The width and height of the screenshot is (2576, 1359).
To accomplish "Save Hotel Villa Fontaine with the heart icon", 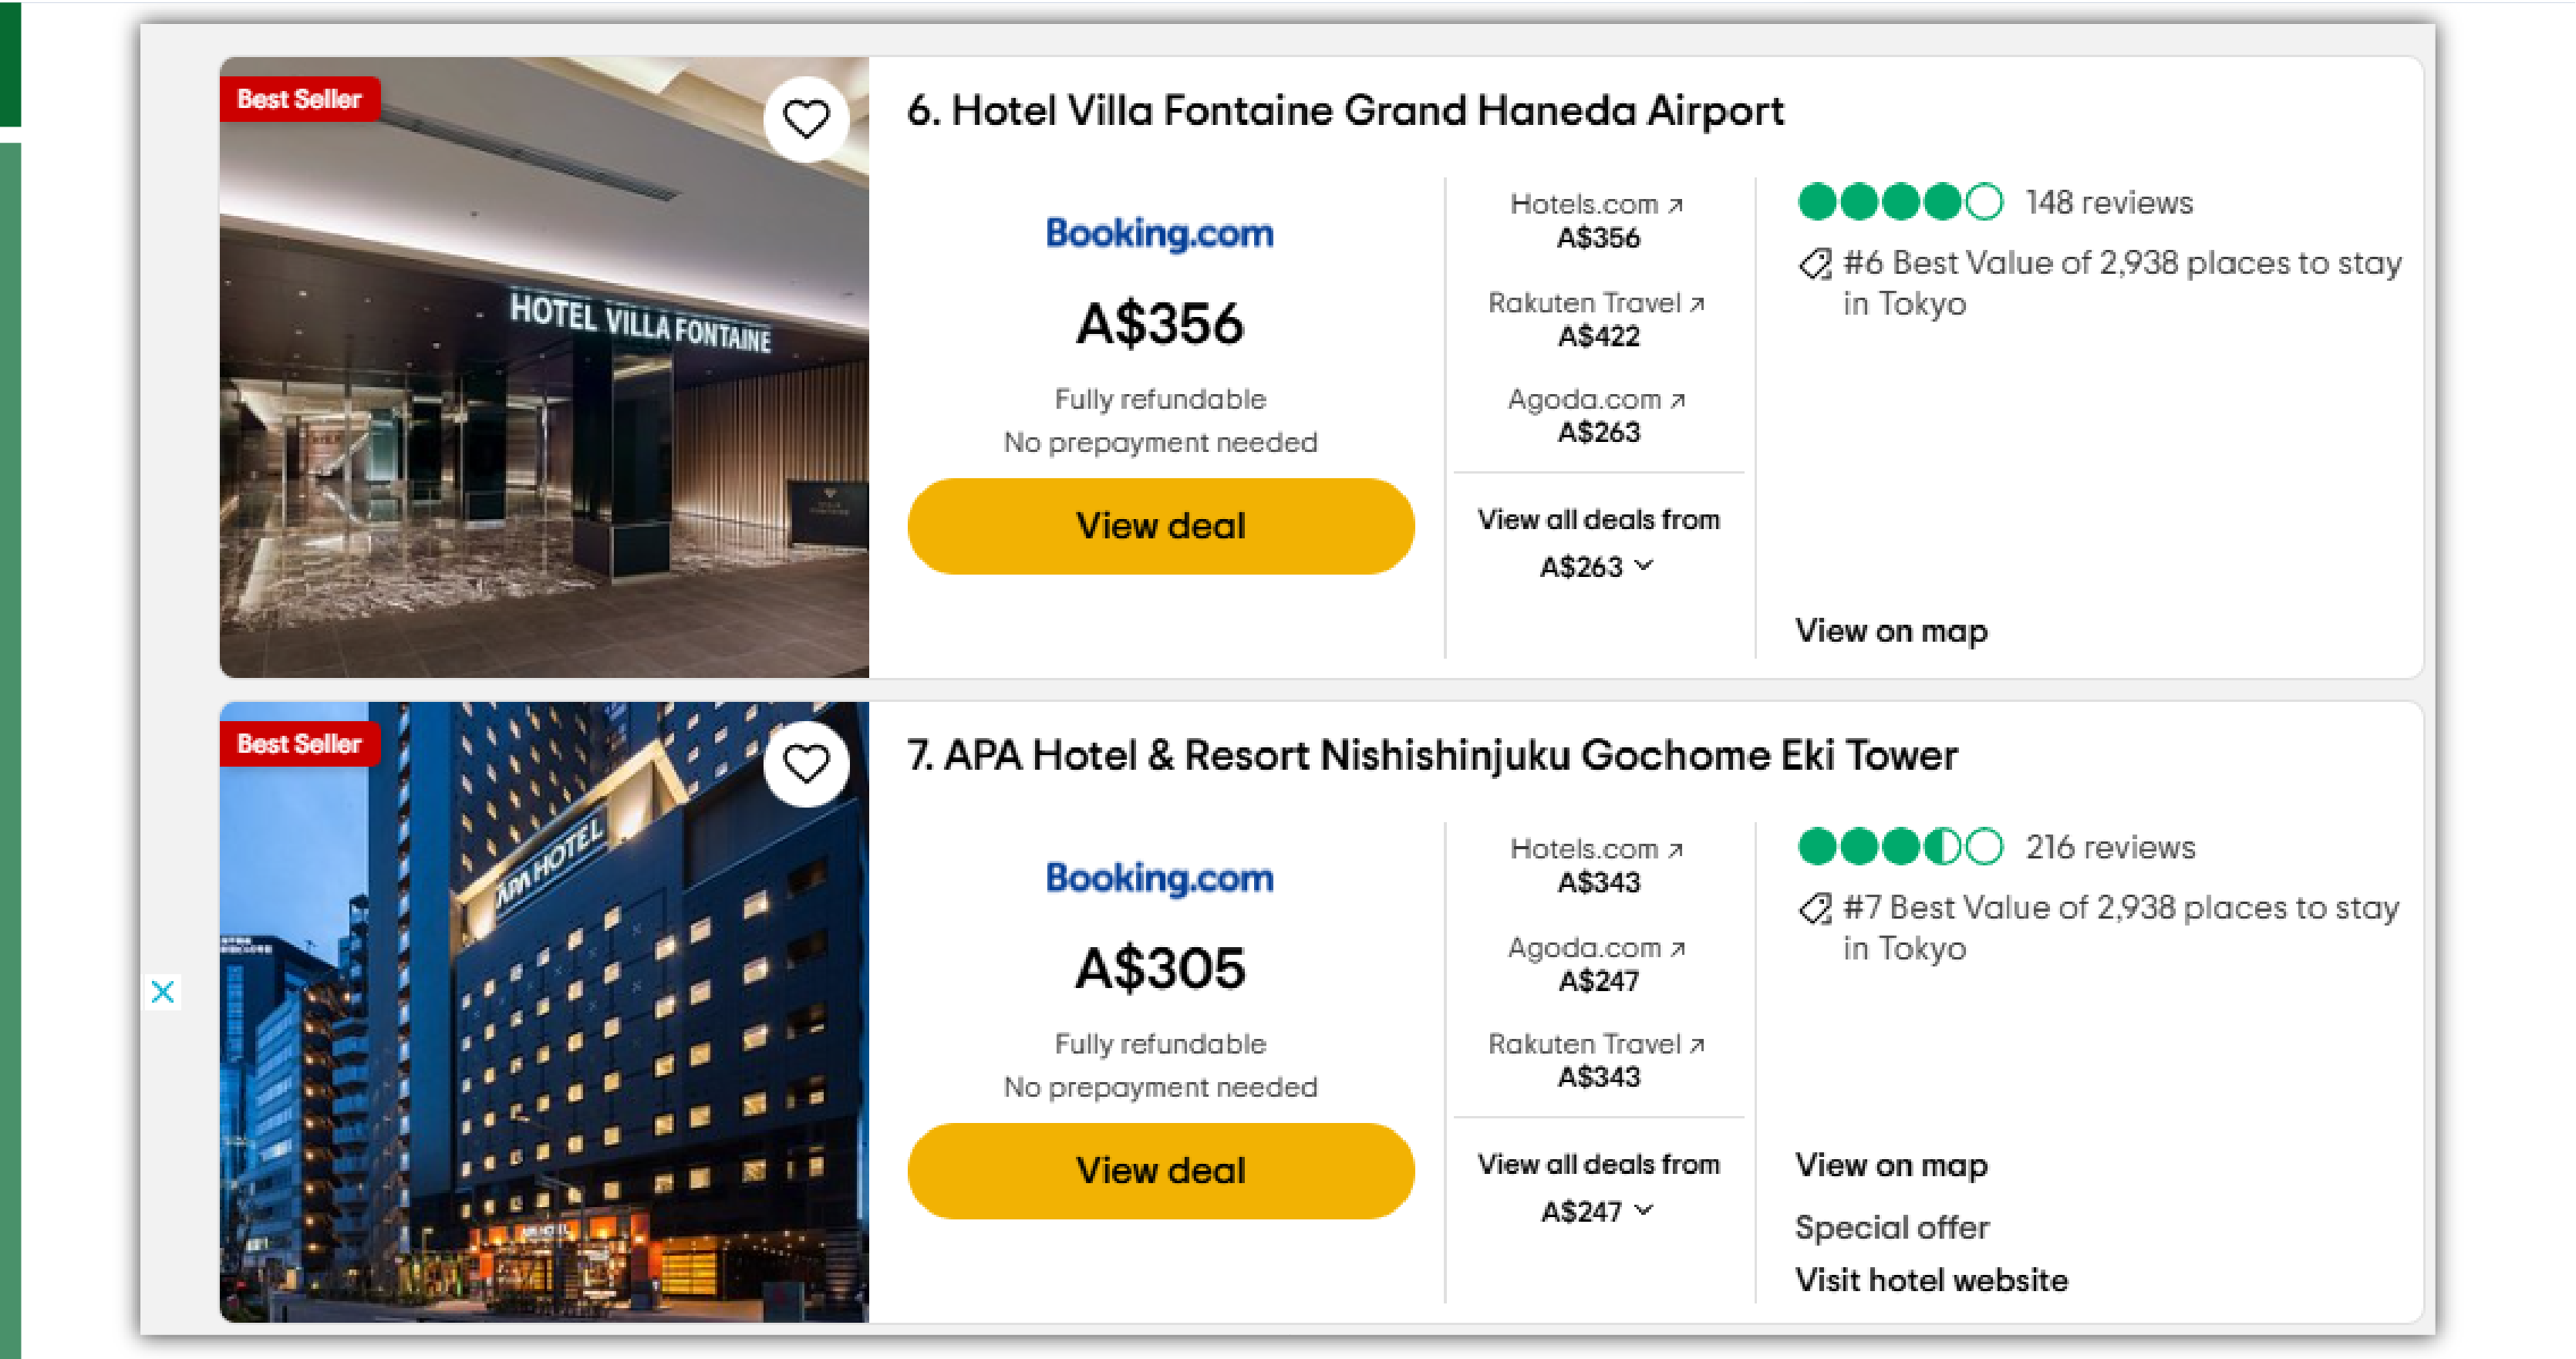I will (x=806, y=119).
